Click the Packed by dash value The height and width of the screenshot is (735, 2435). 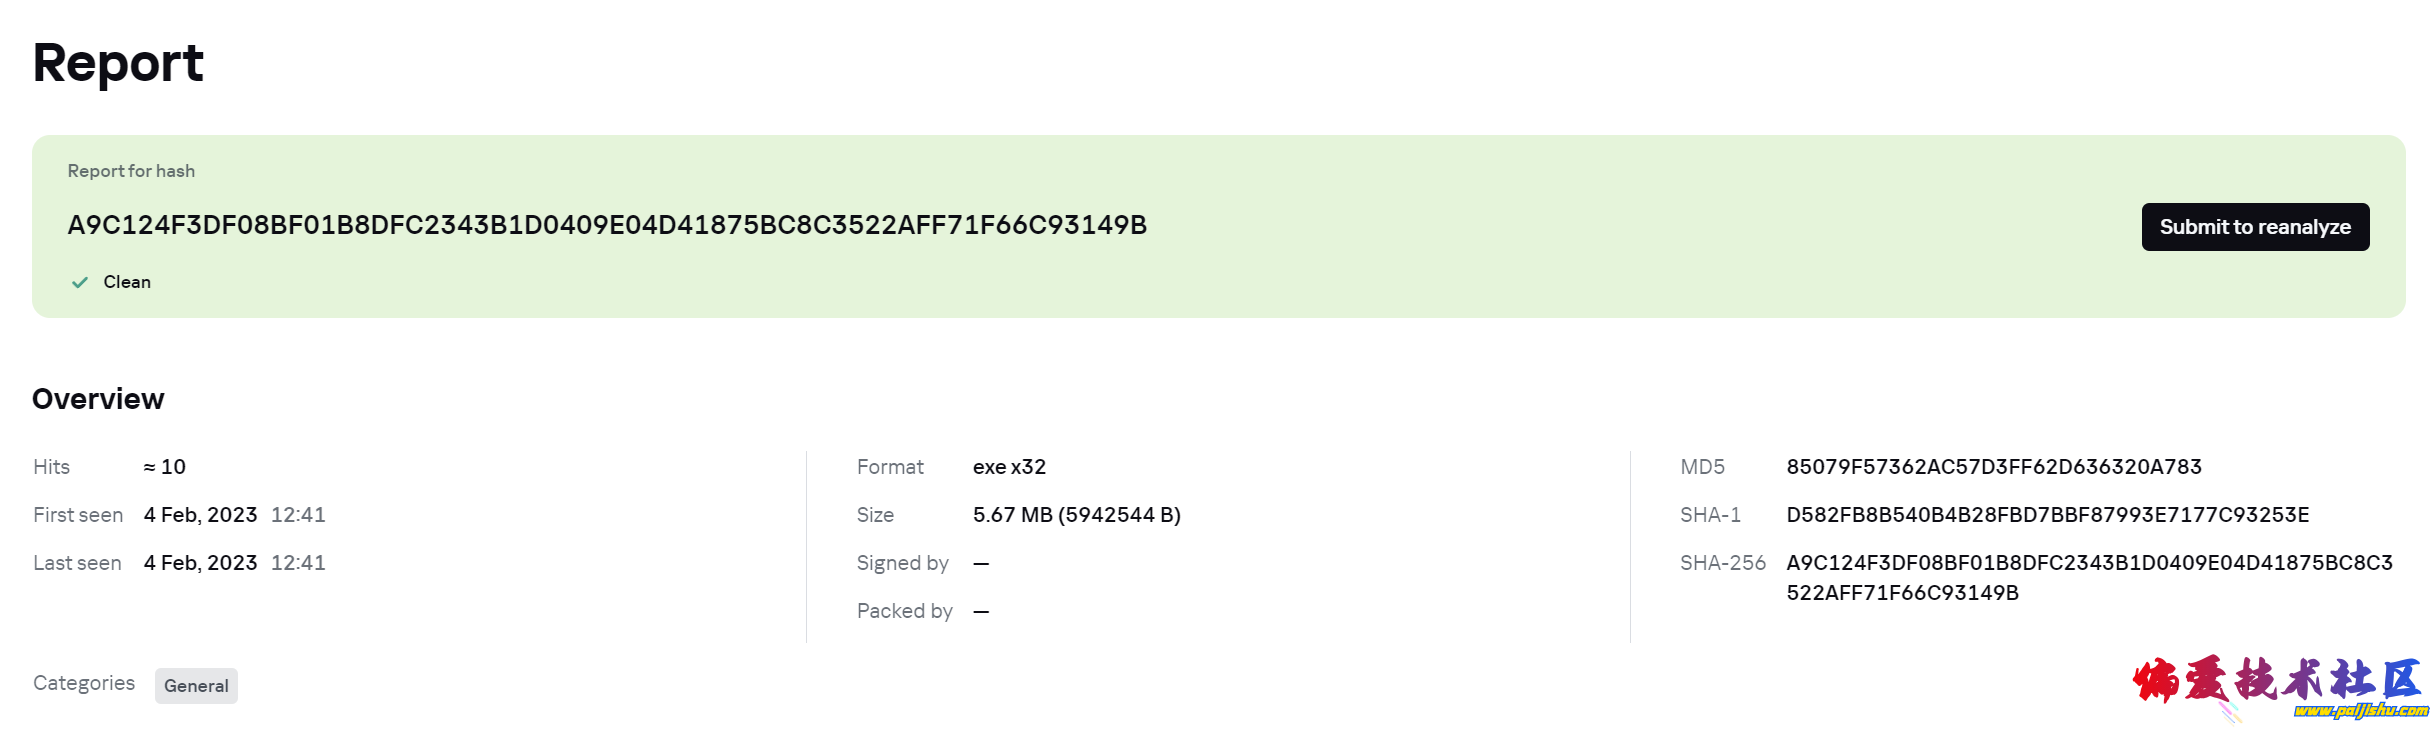point(981,612)
